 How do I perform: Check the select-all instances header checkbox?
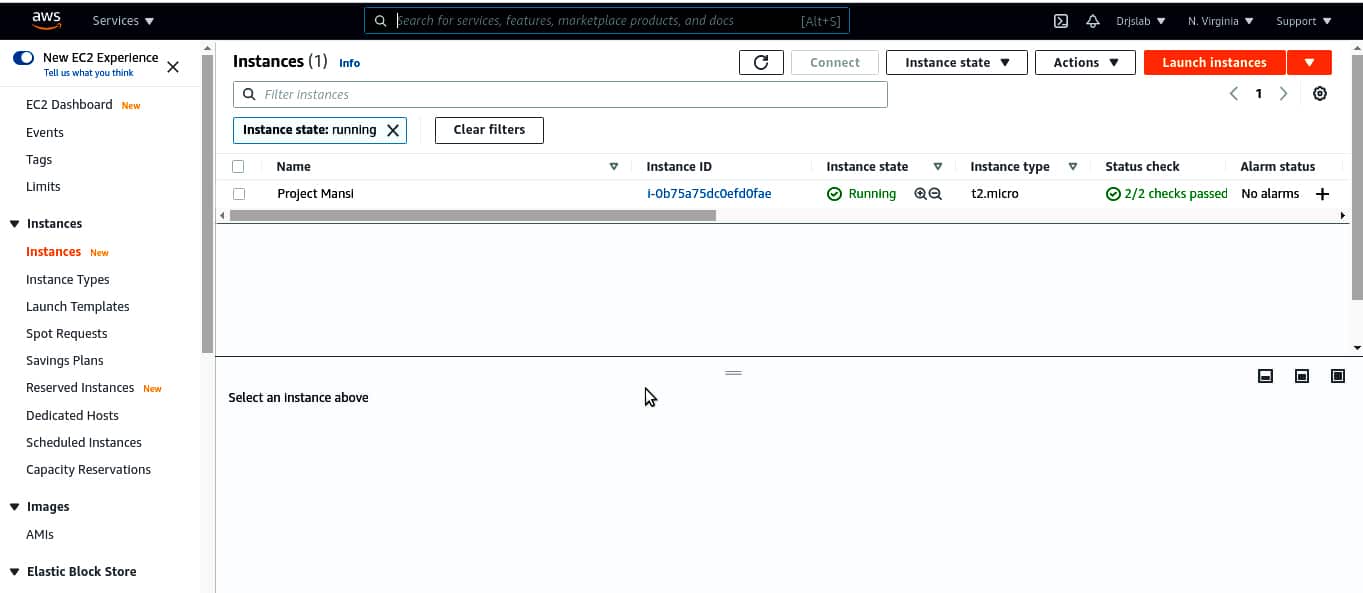click(238, 167)
